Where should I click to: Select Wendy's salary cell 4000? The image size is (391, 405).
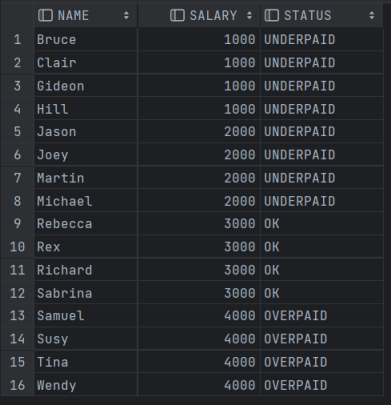(199, 385)
